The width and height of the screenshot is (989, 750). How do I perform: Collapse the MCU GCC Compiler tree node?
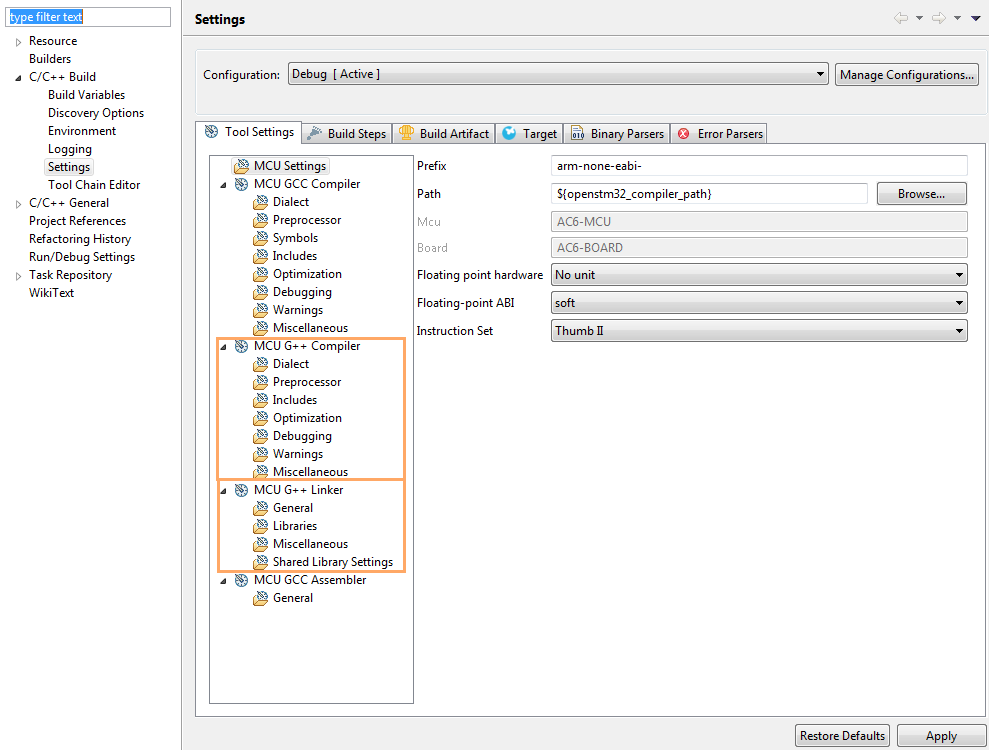click(223, 185)
